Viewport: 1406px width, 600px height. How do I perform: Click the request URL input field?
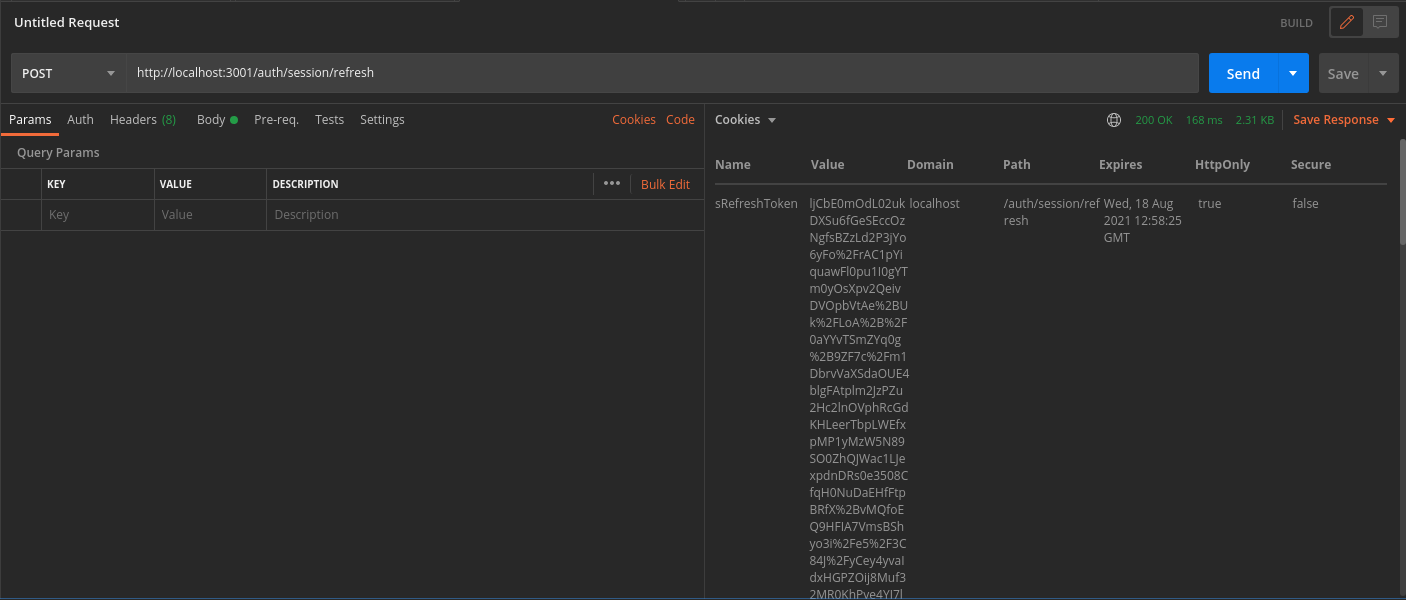click(600, 72)
